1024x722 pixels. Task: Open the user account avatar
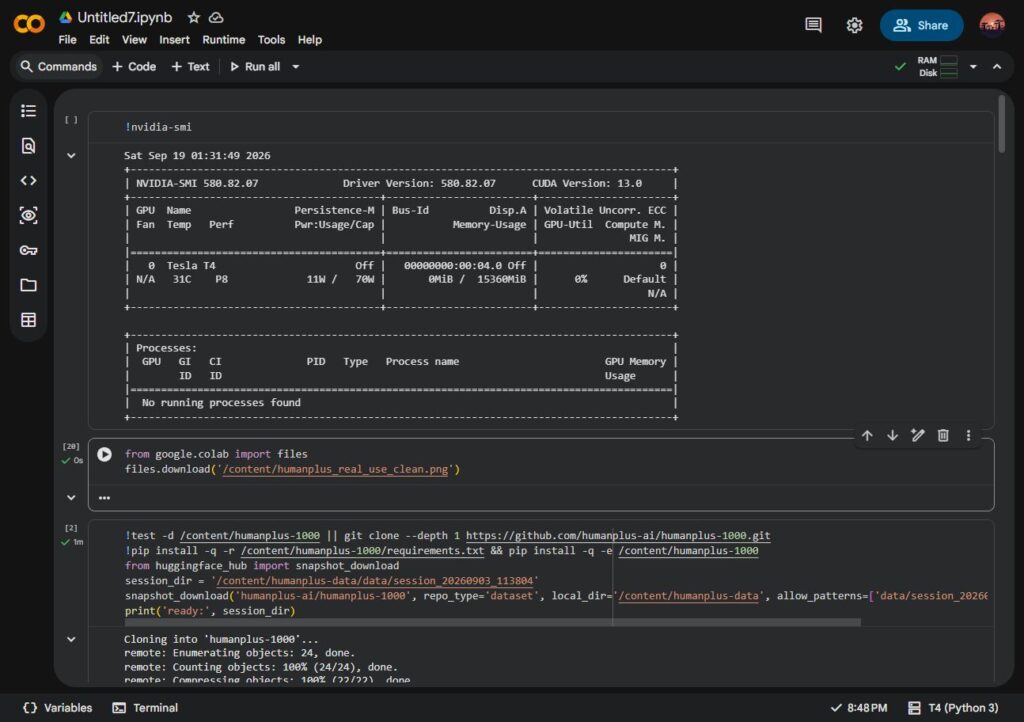point(991,25)
